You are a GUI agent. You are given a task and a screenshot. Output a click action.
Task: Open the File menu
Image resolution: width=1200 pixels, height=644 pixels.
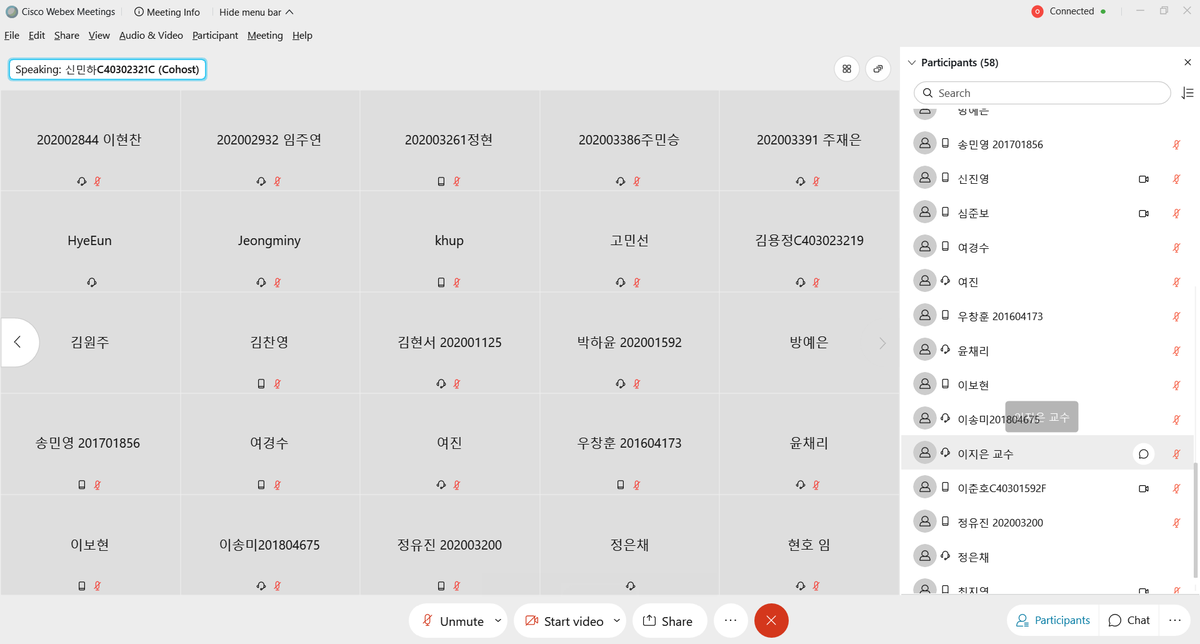coord(12,35)
